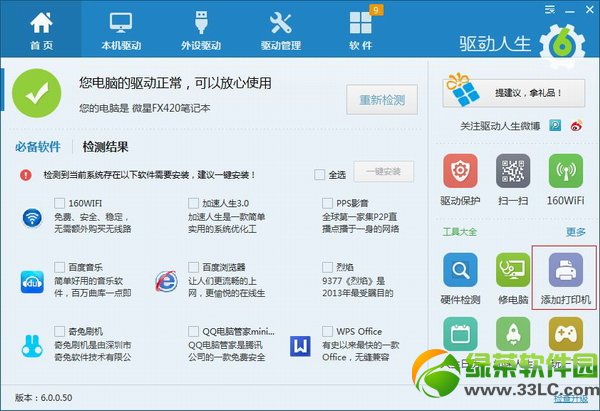This screenshot has width=600, height=411.
Task: Click the 扫一扫 QR code icon
Action: coord(512,174)
